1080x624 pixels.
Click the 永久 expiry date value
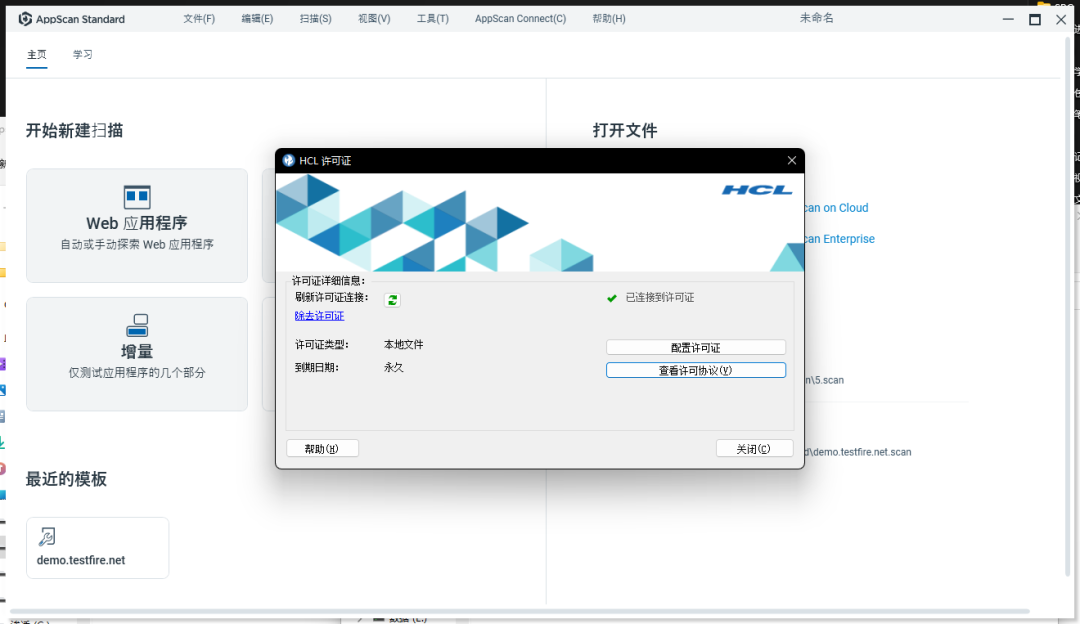click(394, 368)
